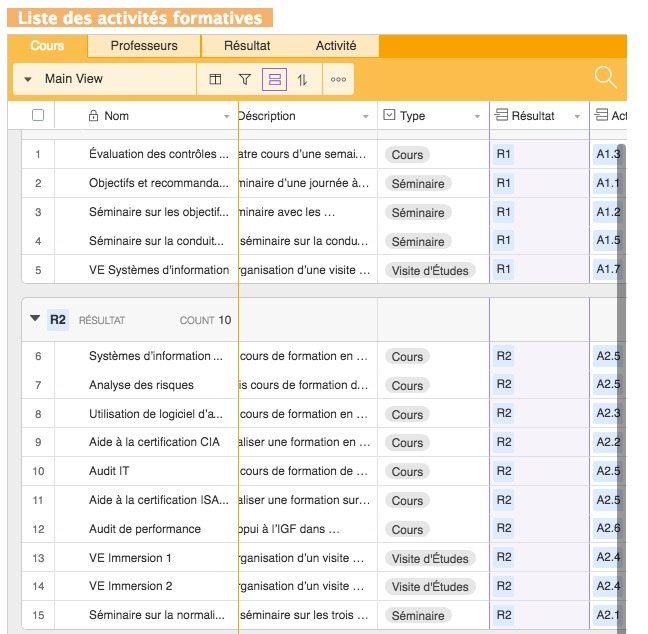Click the Séminaire tag in row 15
The width and height of the screenshot is (648, 634).
[x=418, y=616]
